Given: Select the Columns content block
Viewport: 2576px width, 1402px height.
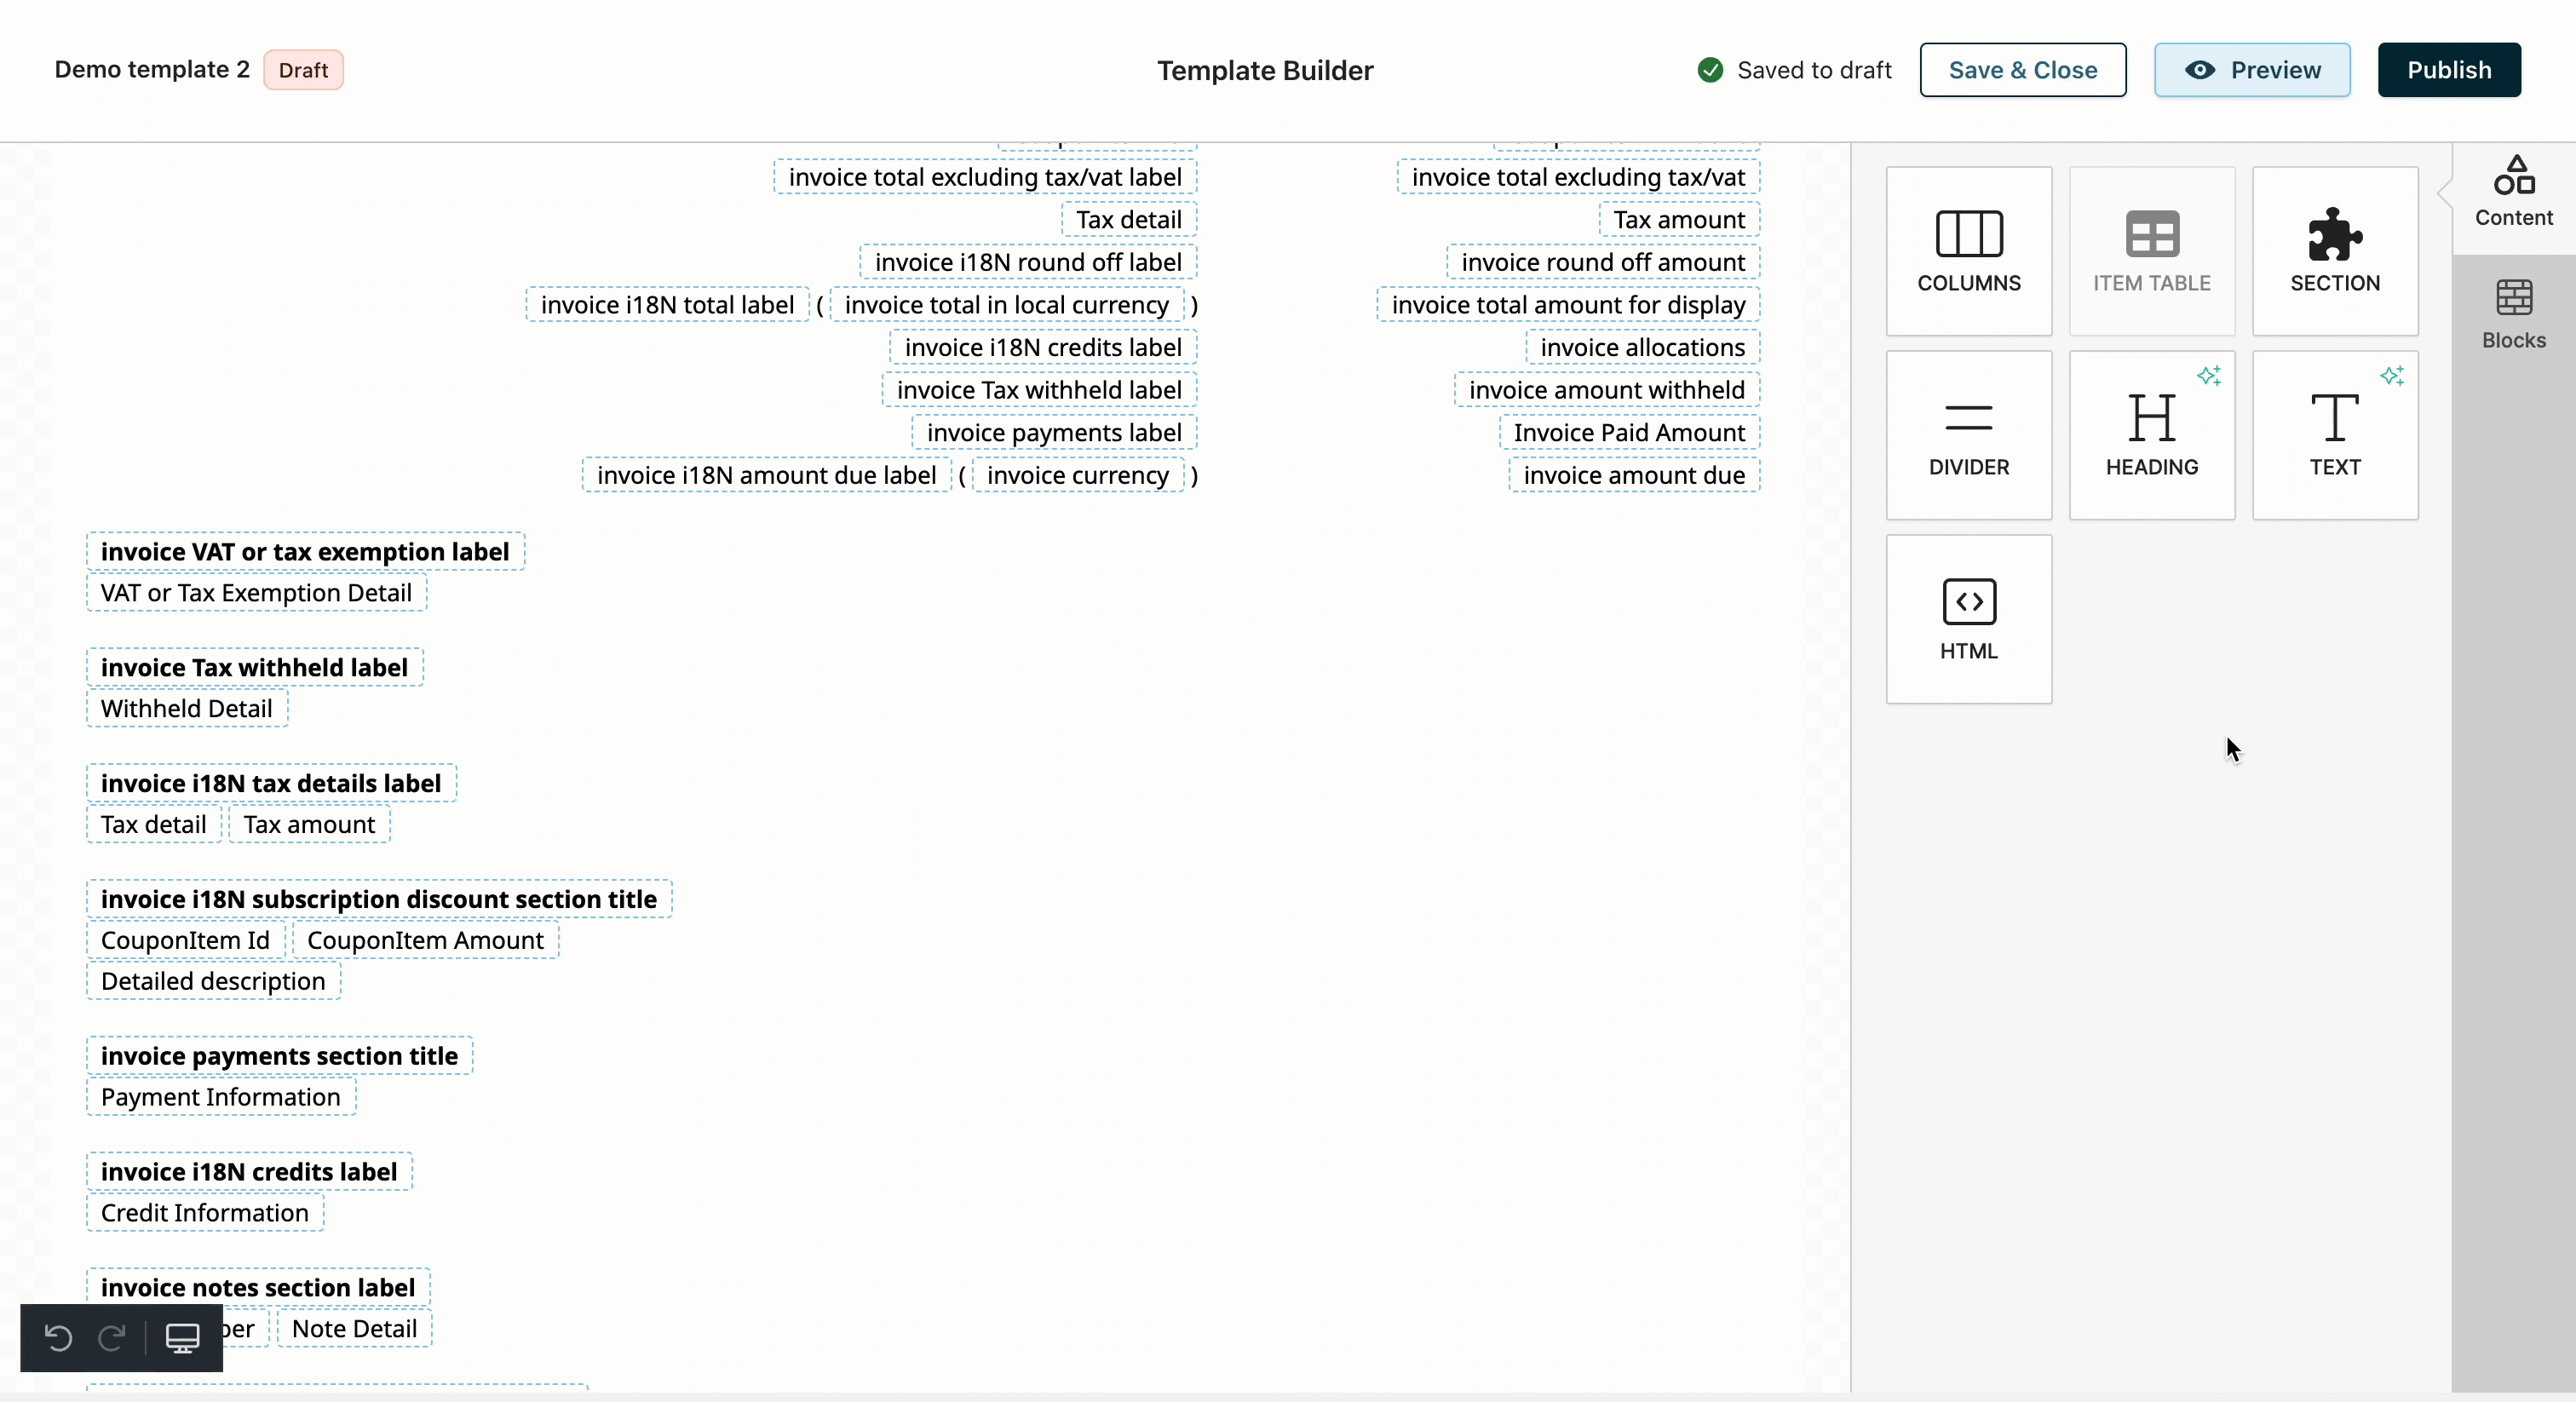Looking at the screenshot, I should [1968, 251].
